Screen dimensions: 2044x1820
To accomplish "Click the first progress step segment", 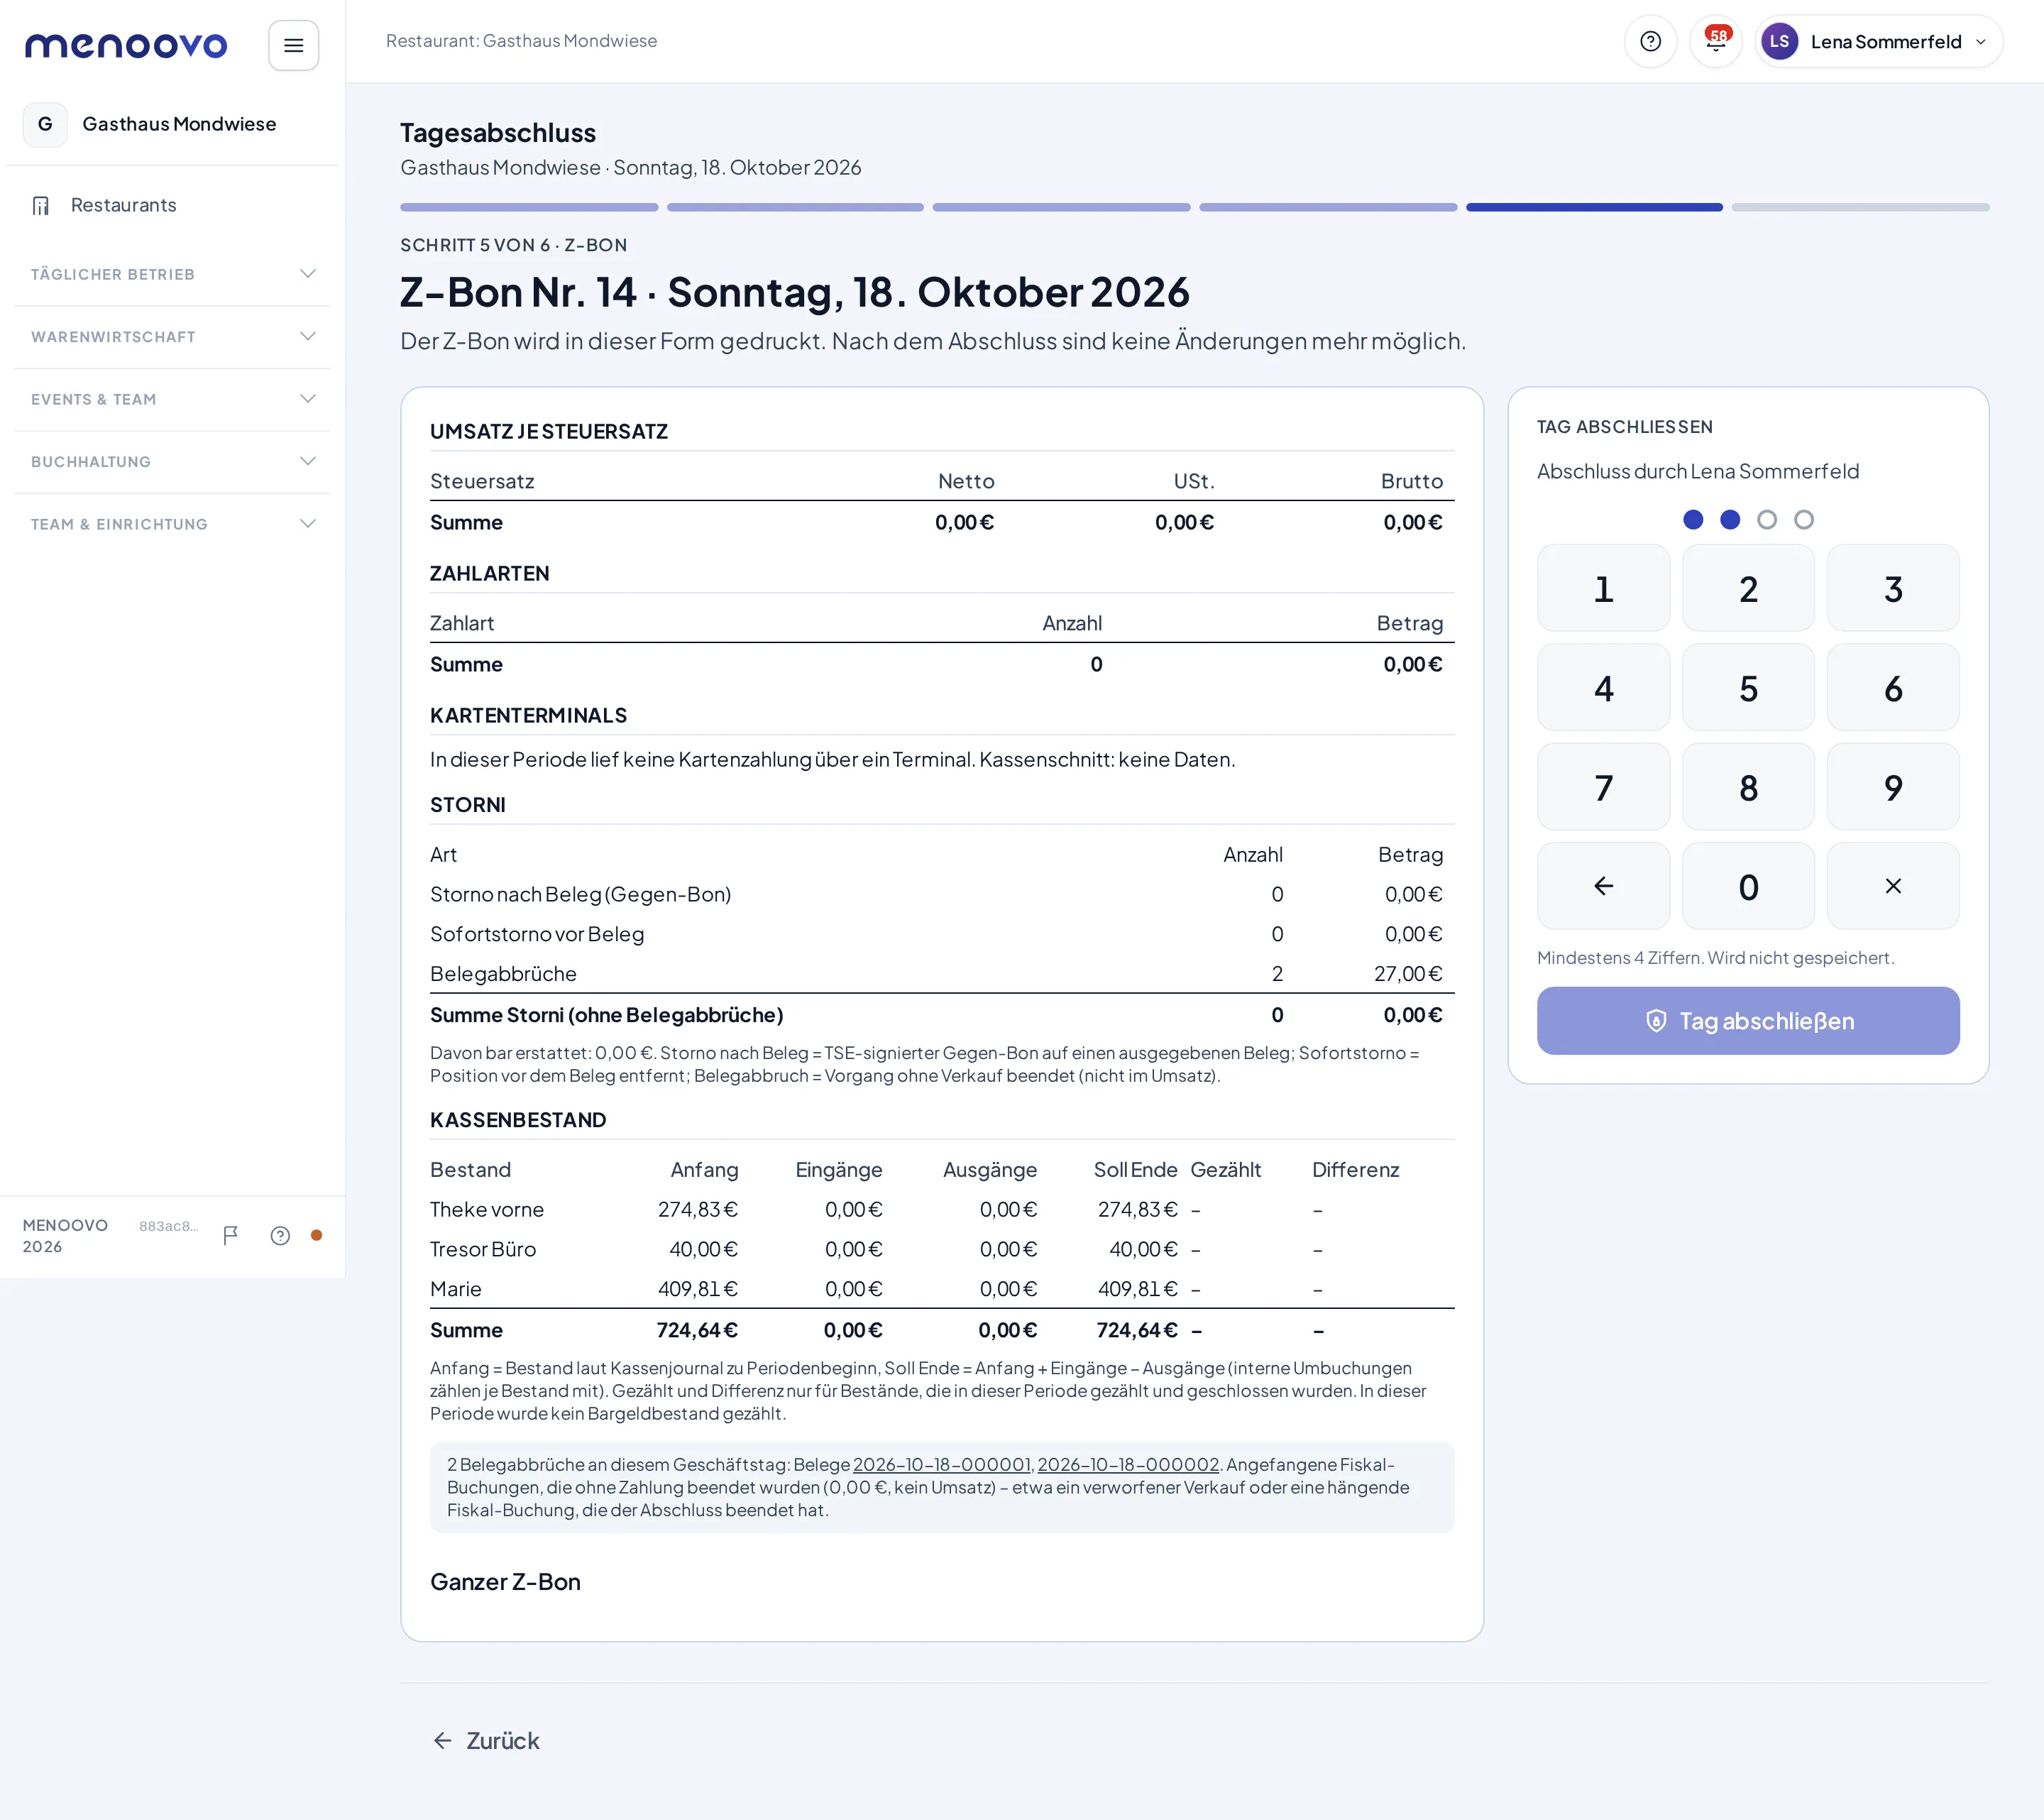I will (529, 207).
